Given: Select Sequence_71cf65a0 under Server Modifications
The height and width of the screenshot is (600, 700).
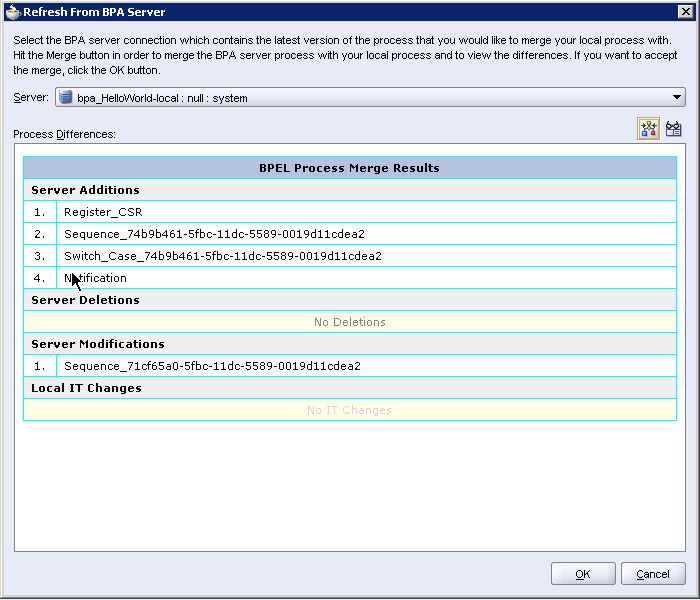Looking at the screenshot, I should tap(212, 366).
